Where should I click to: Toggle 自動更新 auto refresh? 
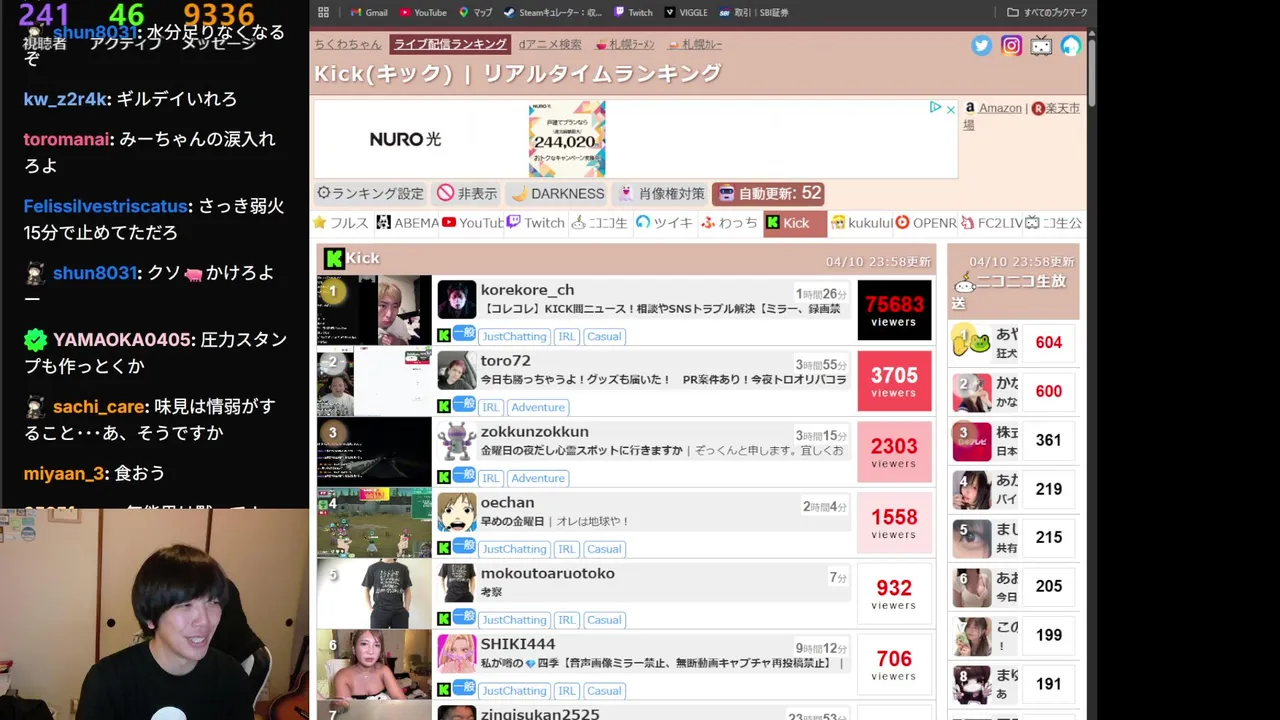click(x=769, y=193)
